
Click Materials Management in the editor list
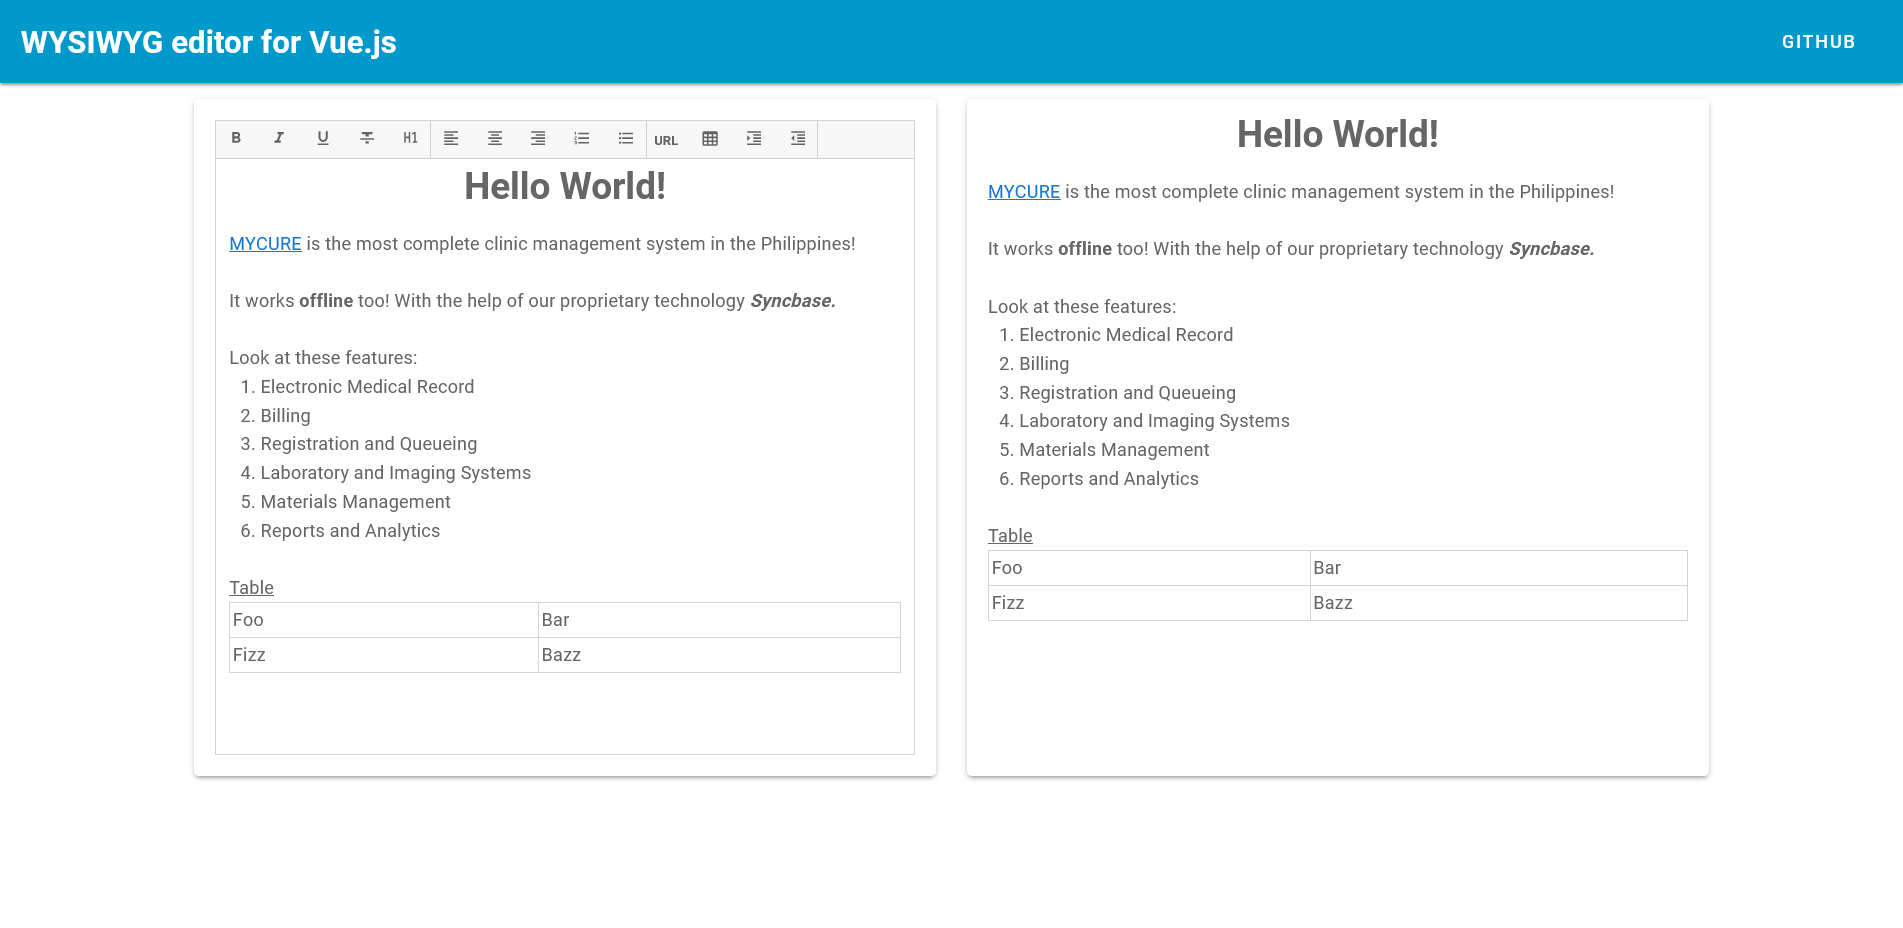355,502
